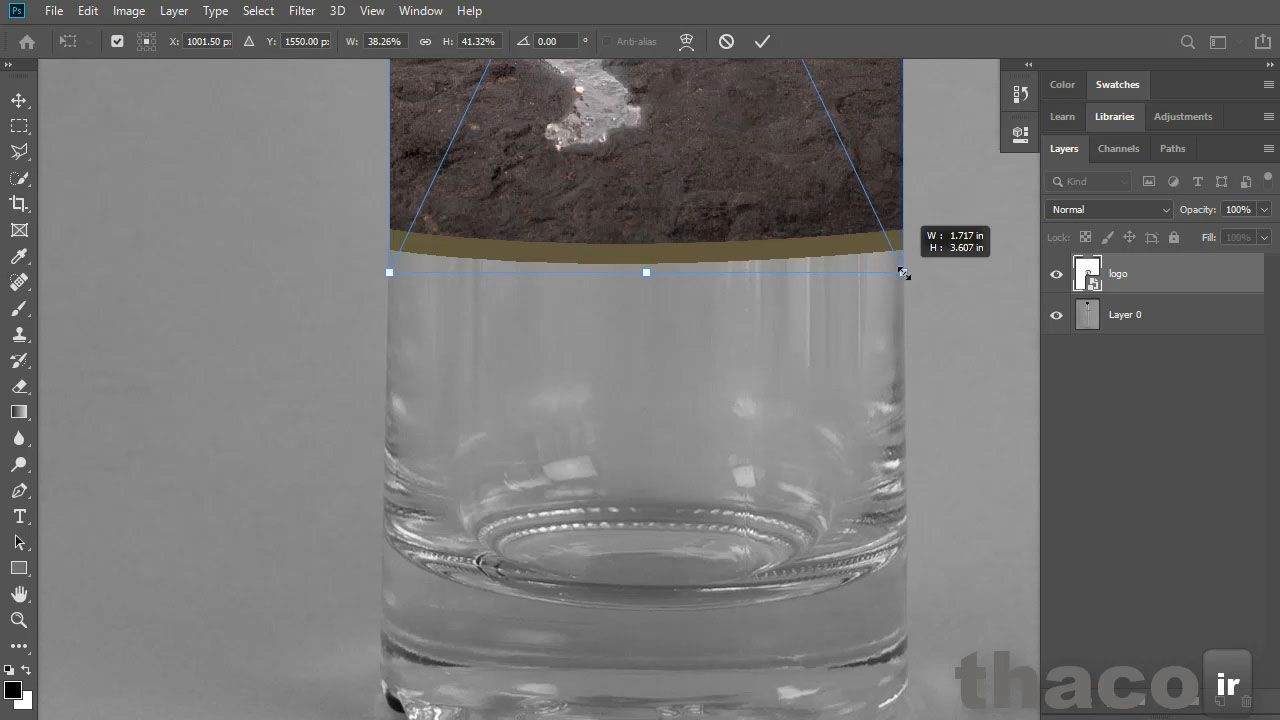Image resolution: width=1280 pixels, height=720 pixels.
Task: Hide Layer 0
Action: pyautogui.click(x=1056, y=315)
